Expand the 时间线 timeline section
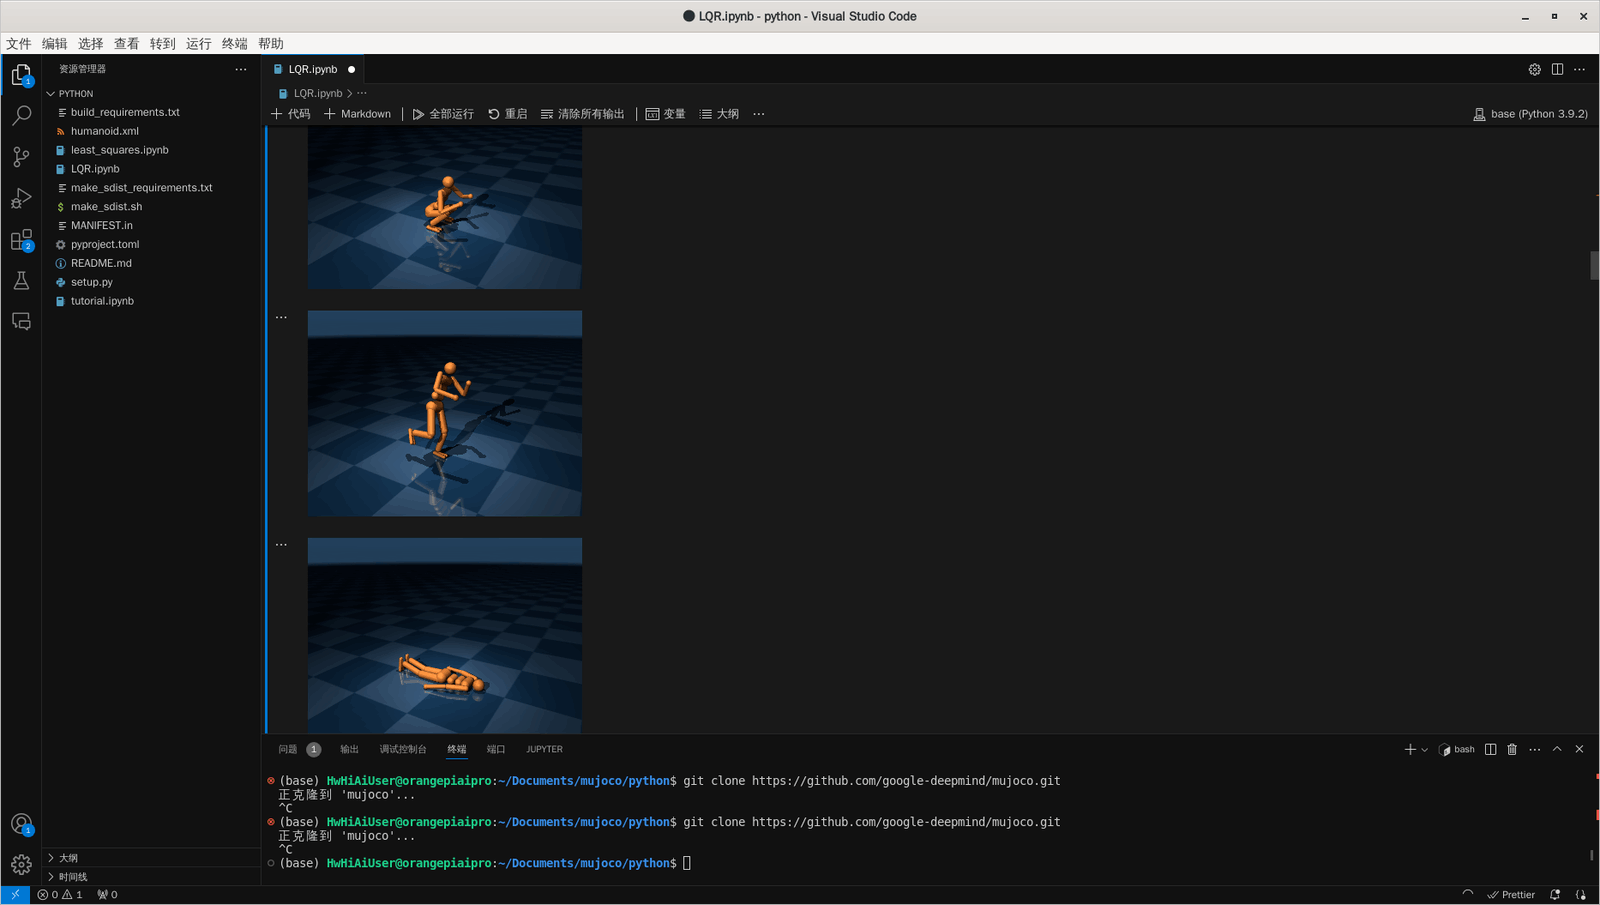Image resolution: width=1600 pixels, height=905 pixels. (152, 877)
